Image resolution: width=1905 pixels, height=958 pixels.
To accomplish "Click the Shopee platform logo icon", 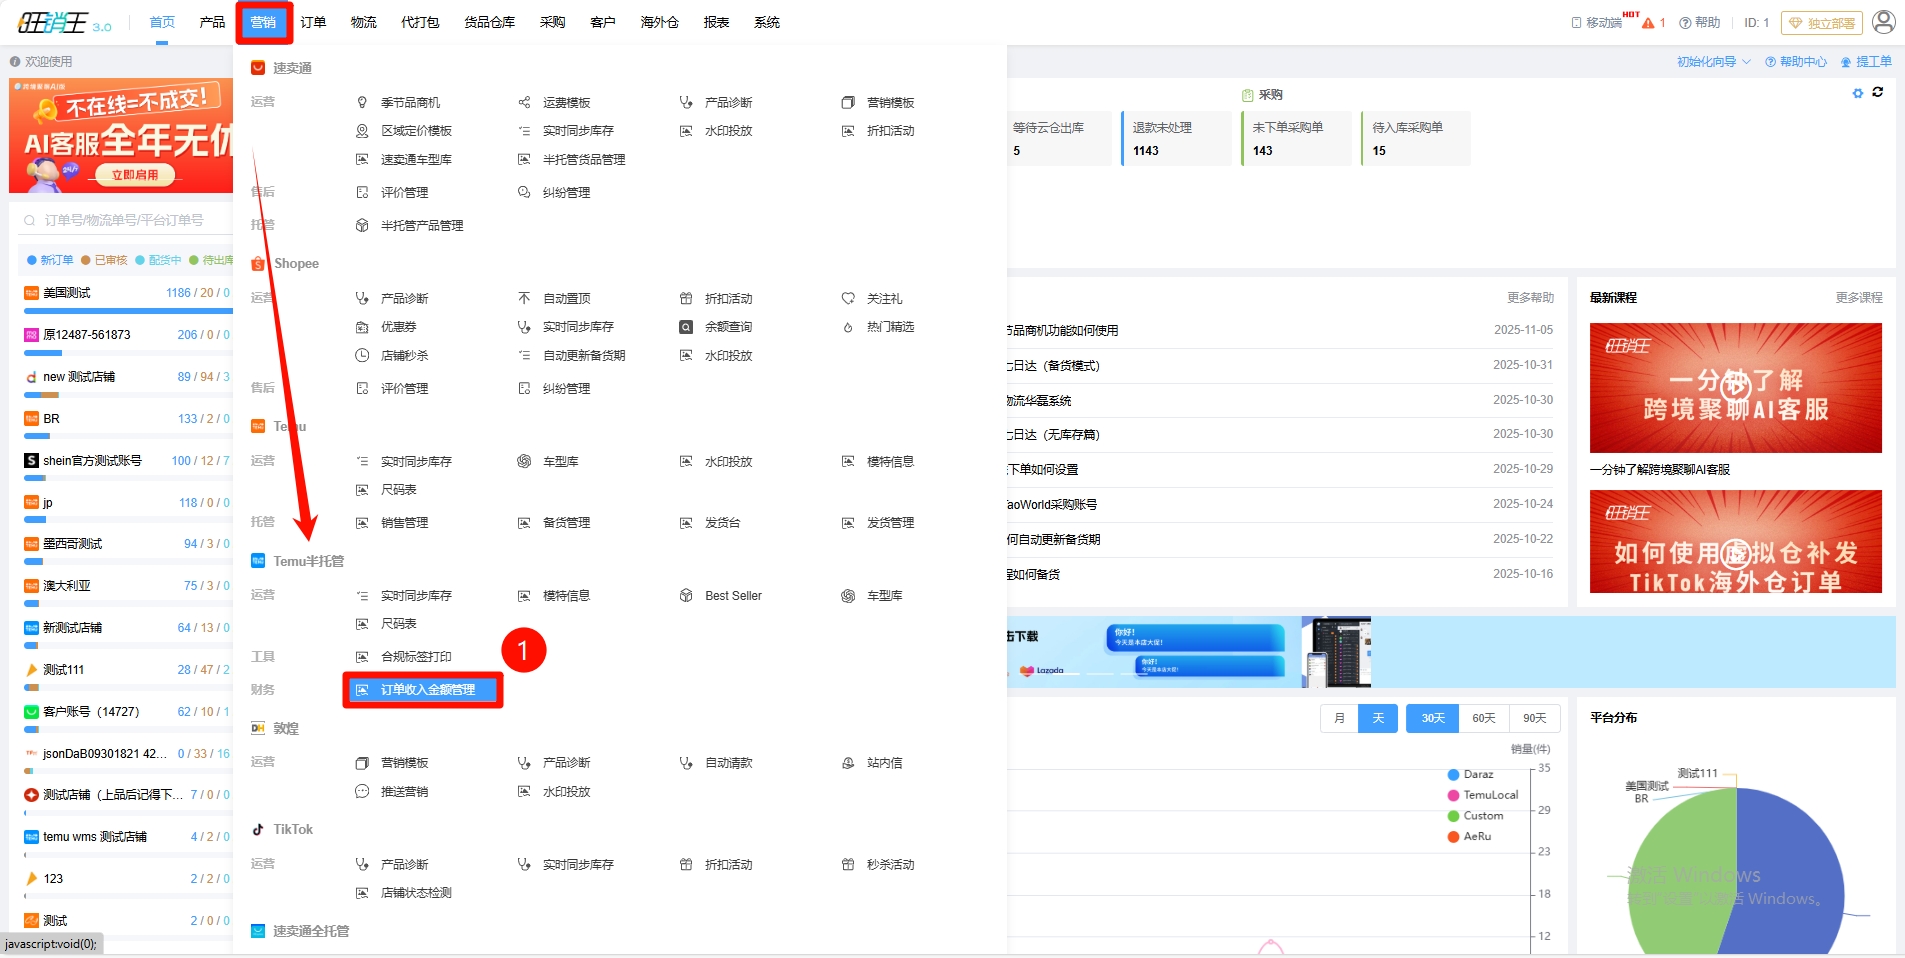I will click(x=258, y=264).
